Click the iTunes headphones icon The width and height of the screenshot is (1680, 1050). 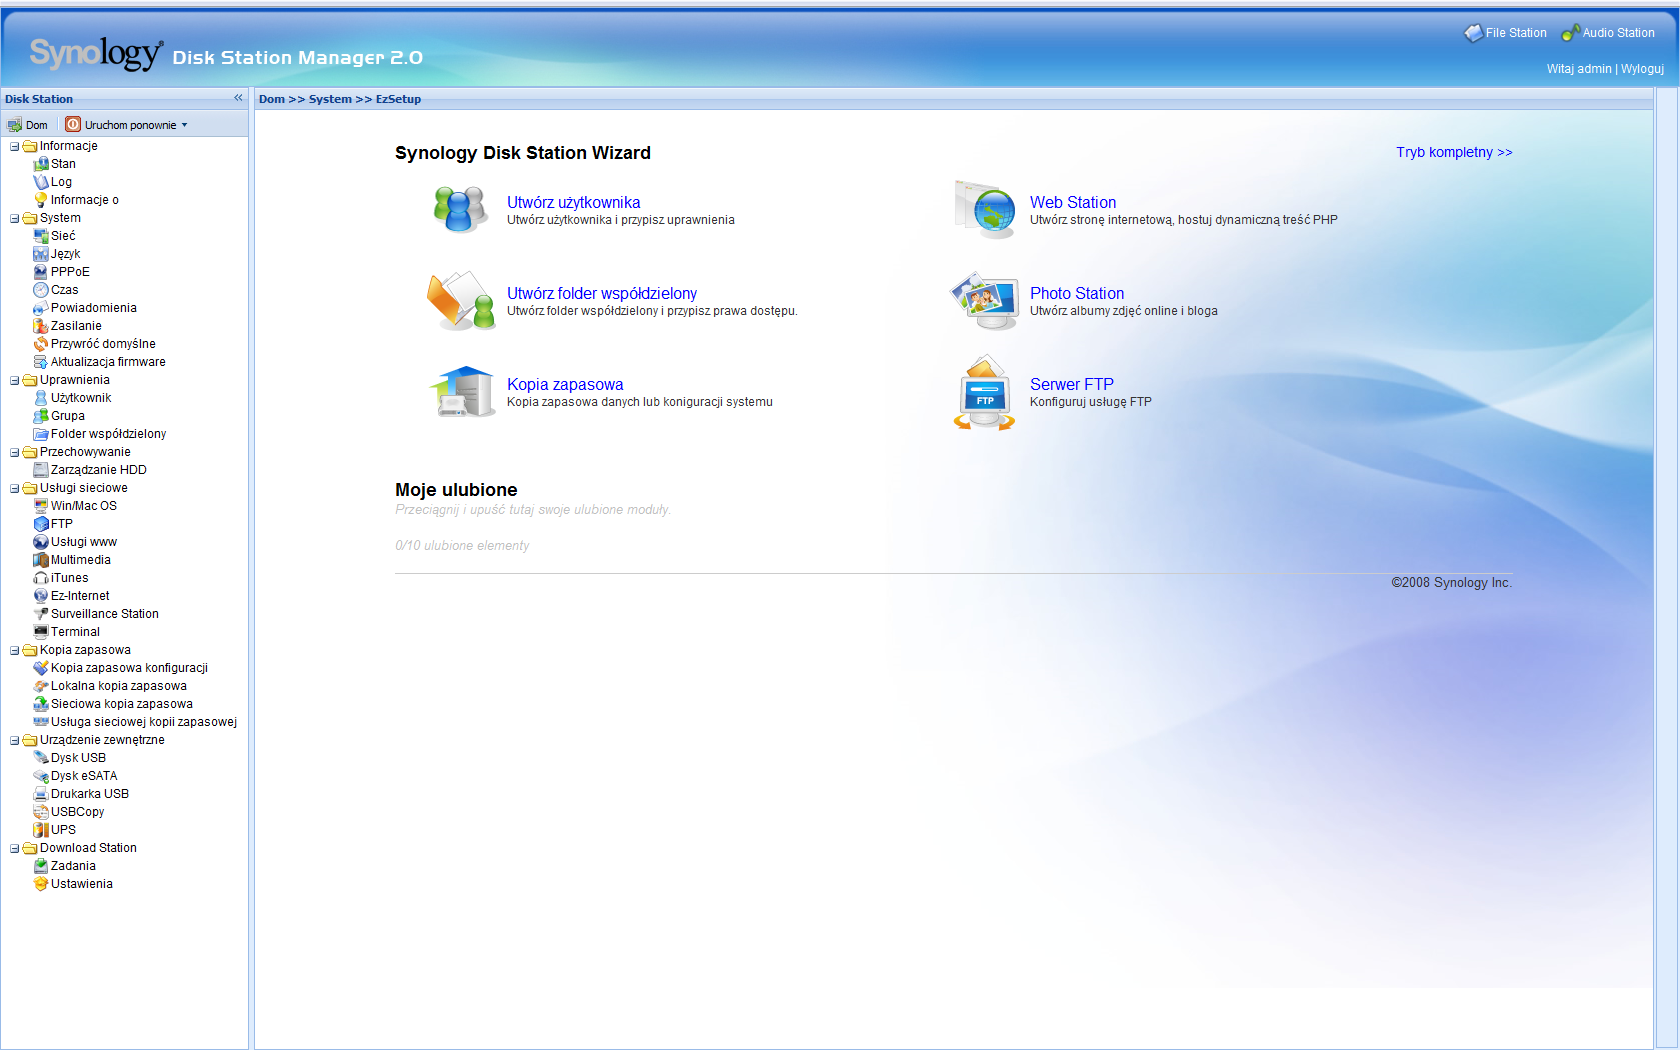point(41,578)
